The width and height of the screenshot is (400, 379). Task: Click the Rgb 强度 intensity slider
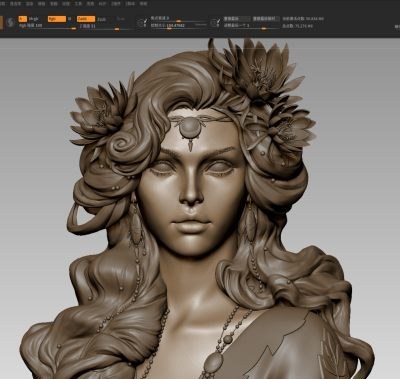click(x=47, y=27)
